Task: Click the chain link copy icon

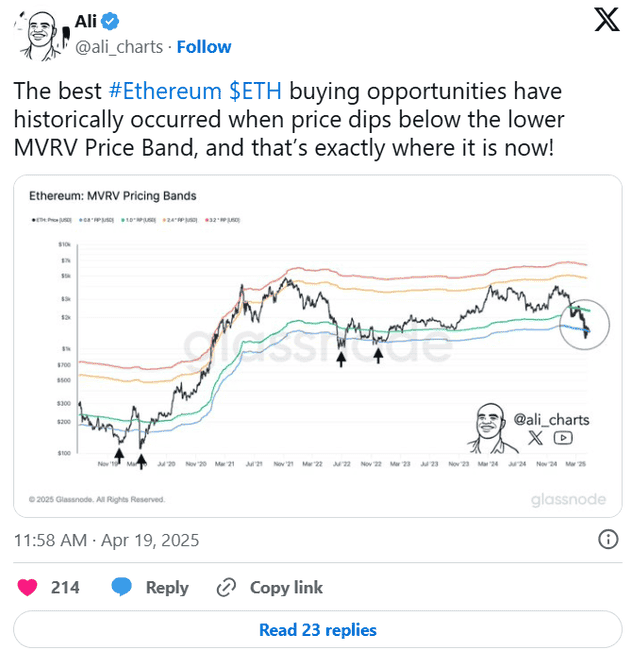Action: [226, 587]
